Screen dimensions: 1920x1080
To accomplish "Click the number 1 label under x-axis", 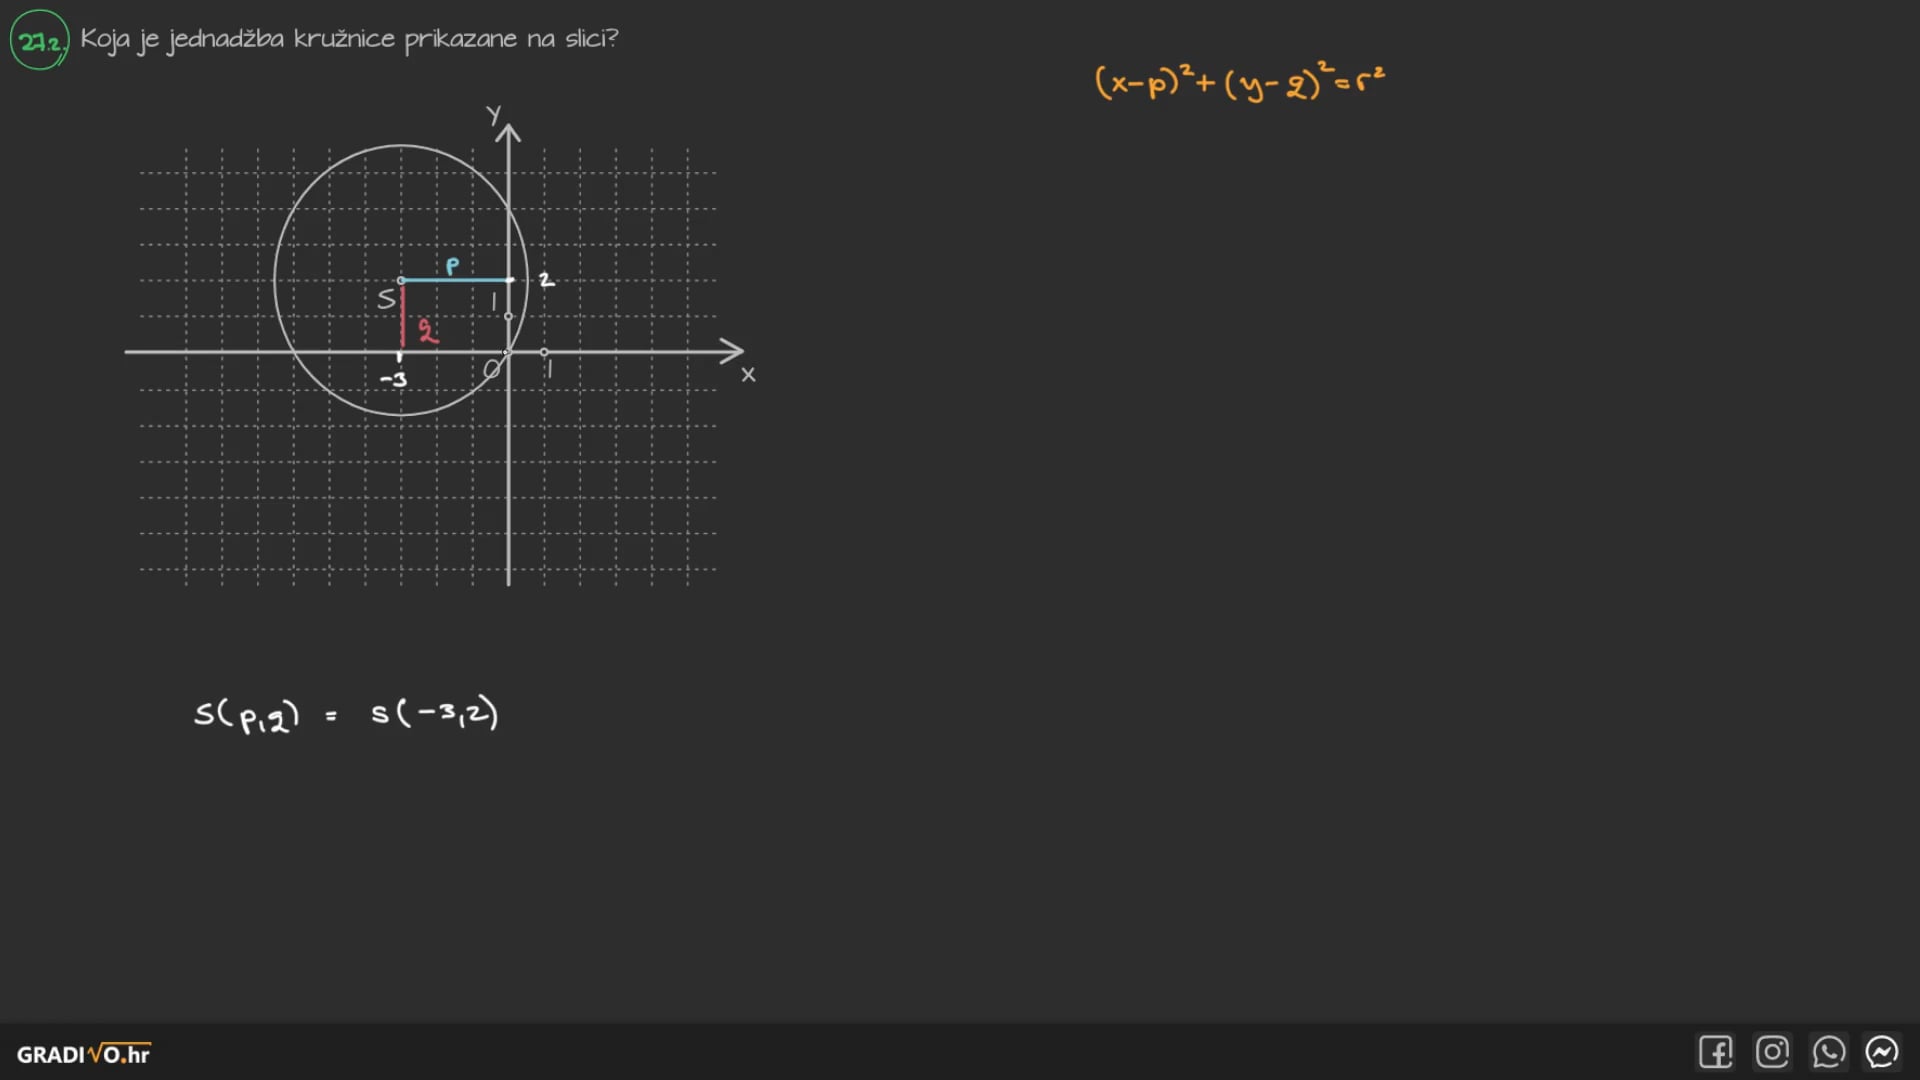I will (549, 370).
